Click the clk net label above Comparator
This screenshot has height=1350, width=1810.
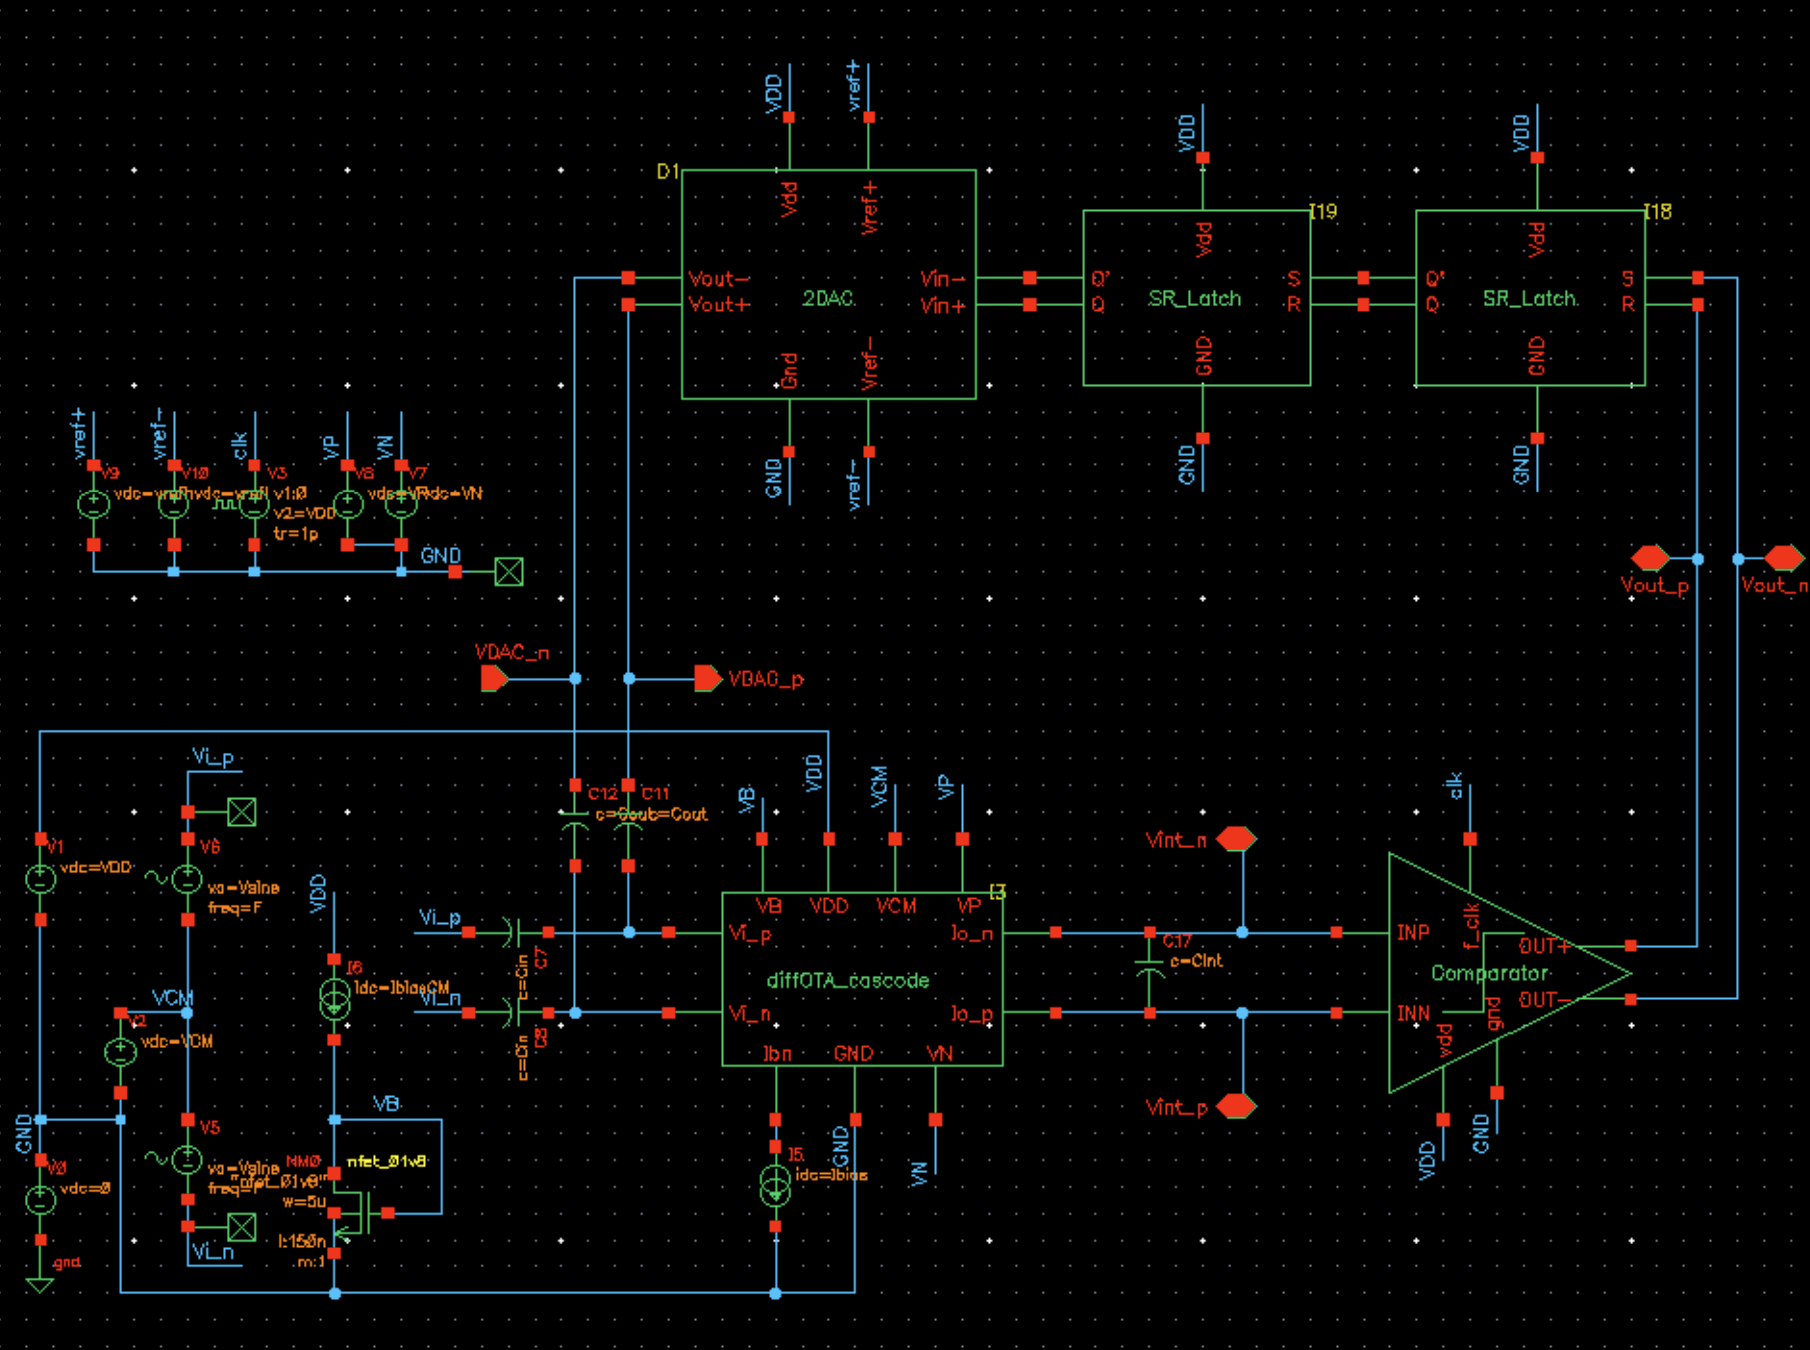point(1455,786)
